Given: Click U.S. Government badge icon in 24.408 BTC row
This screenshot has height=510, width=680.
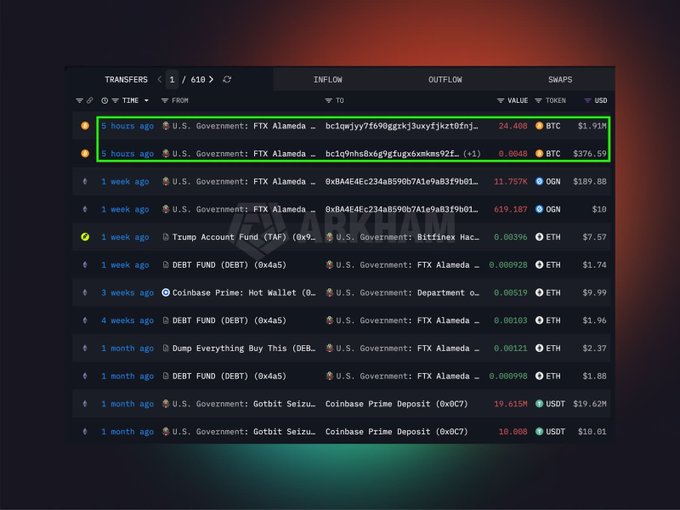Looking at the screenshot, I should click(166, 126).
